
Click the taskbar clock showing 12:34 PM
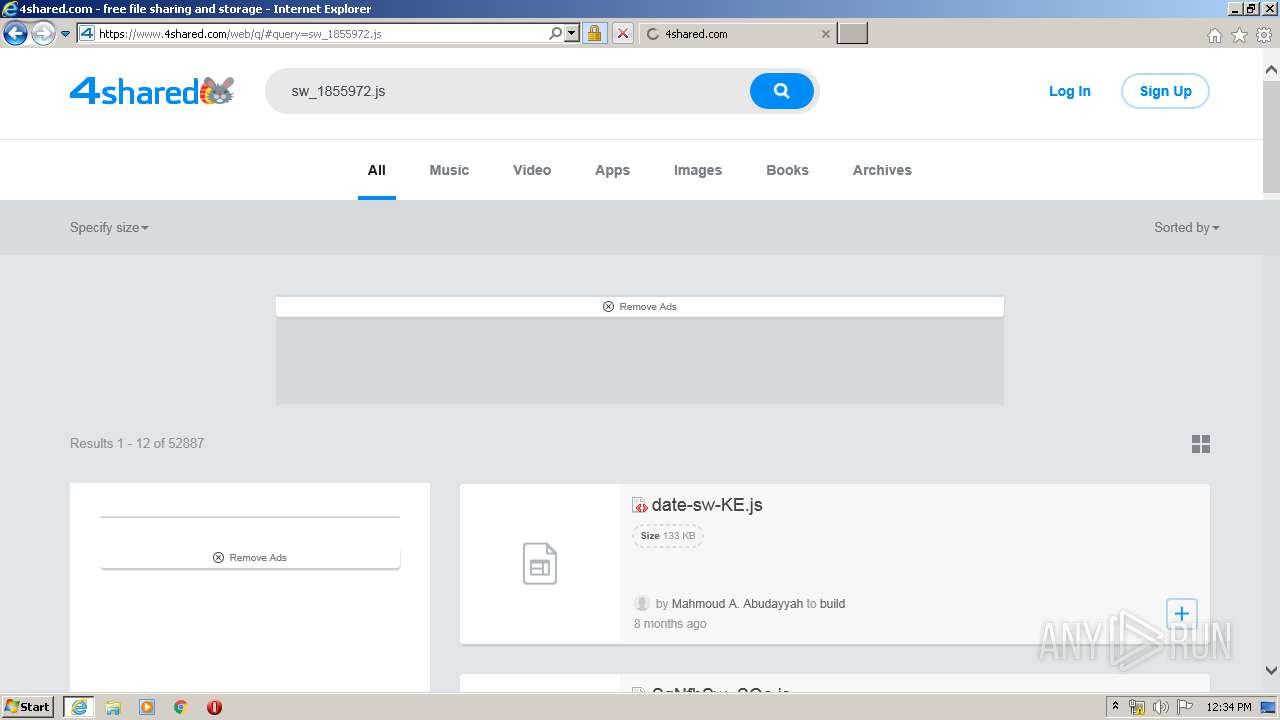(x=1229, y=707)
